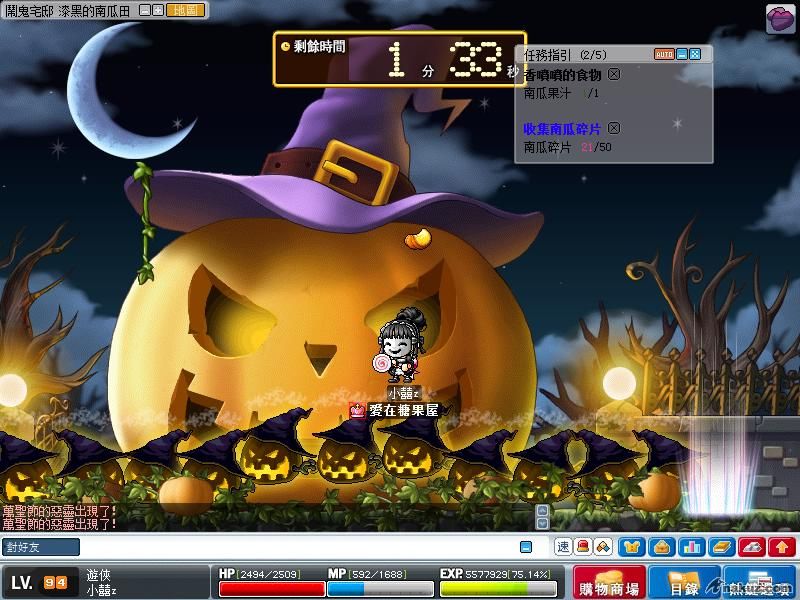Open the 購物商場 cash shop button
The image size is (800, 600).
(x=609, y=582)
